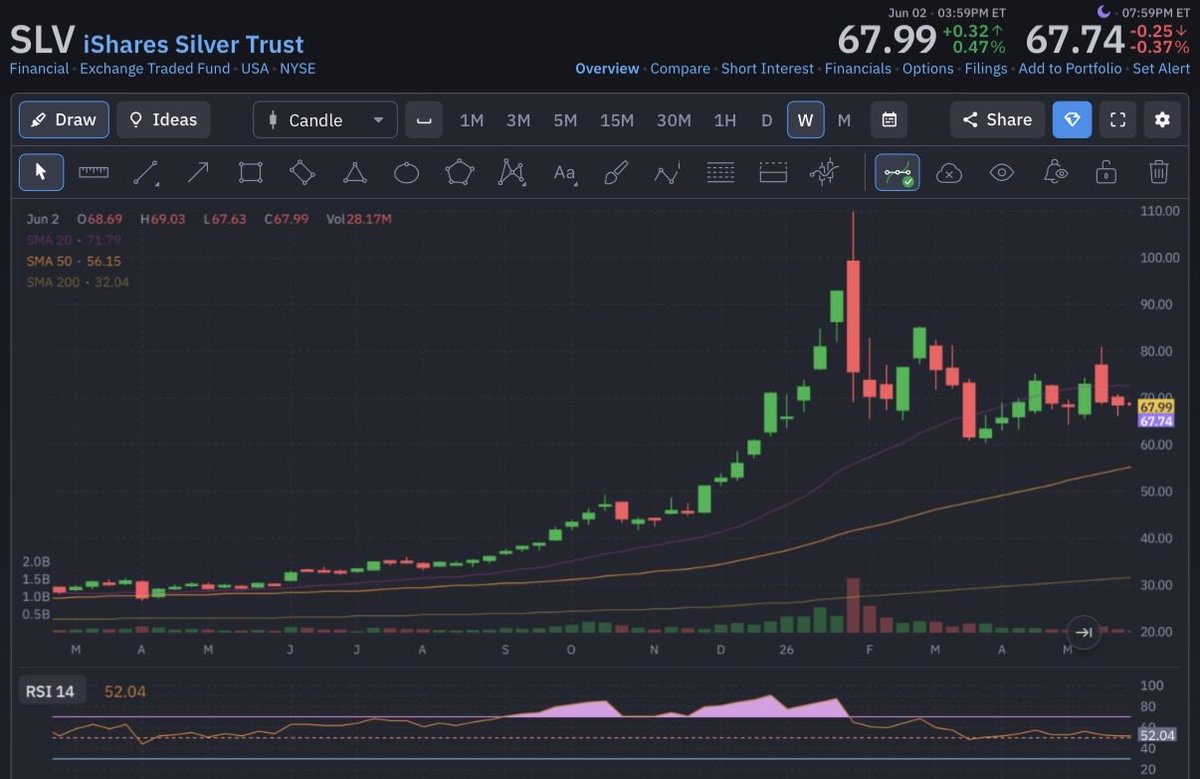Select the trend line tool

[x=146, y=173]
